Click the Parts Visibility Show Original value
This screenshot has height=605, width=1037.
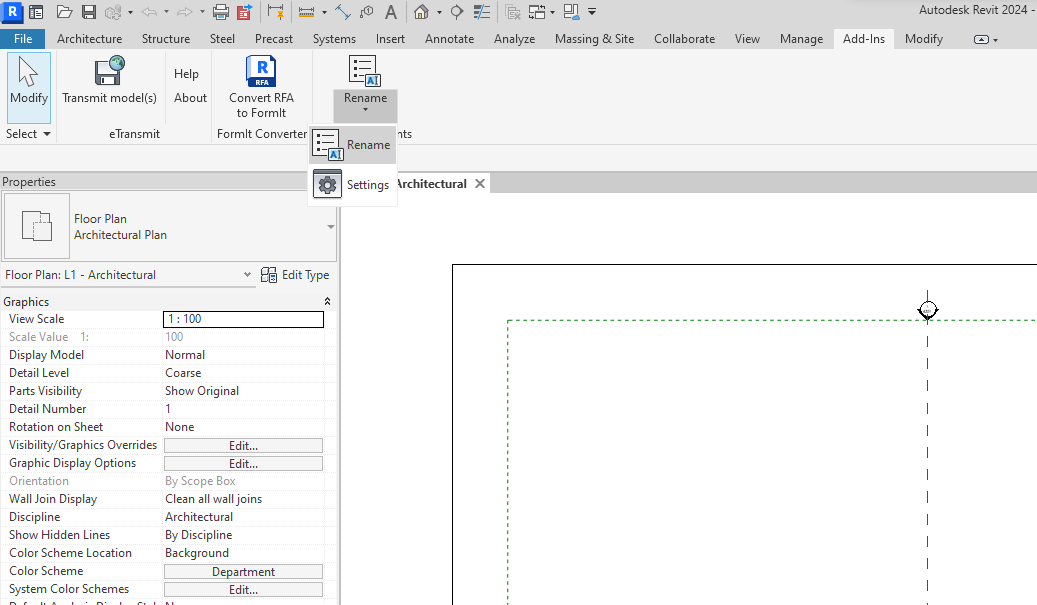click(243, 391)
